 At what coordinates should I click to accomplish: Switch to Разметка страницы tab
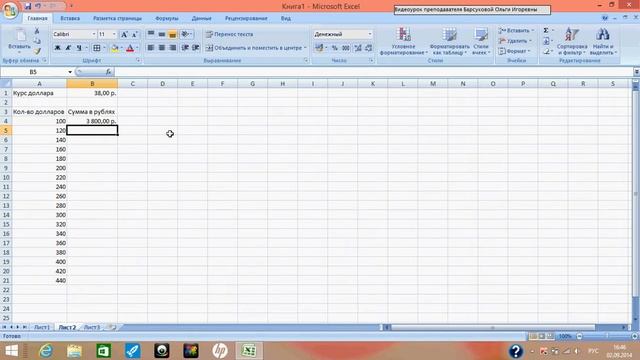coord(117,18)
